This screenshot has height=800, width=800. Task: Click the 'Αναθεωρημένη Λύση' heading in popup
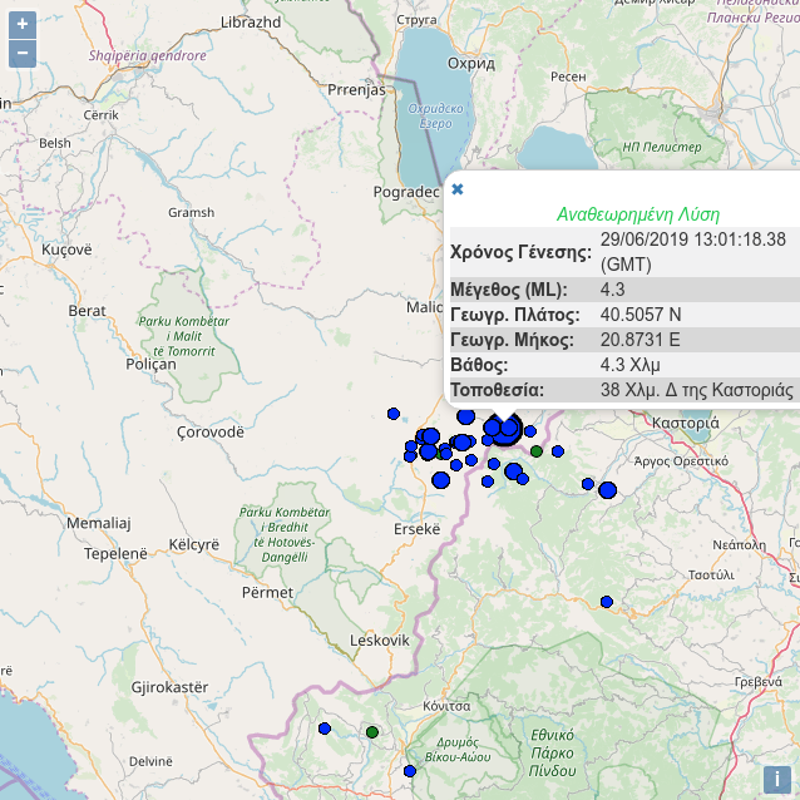point(637,214)
